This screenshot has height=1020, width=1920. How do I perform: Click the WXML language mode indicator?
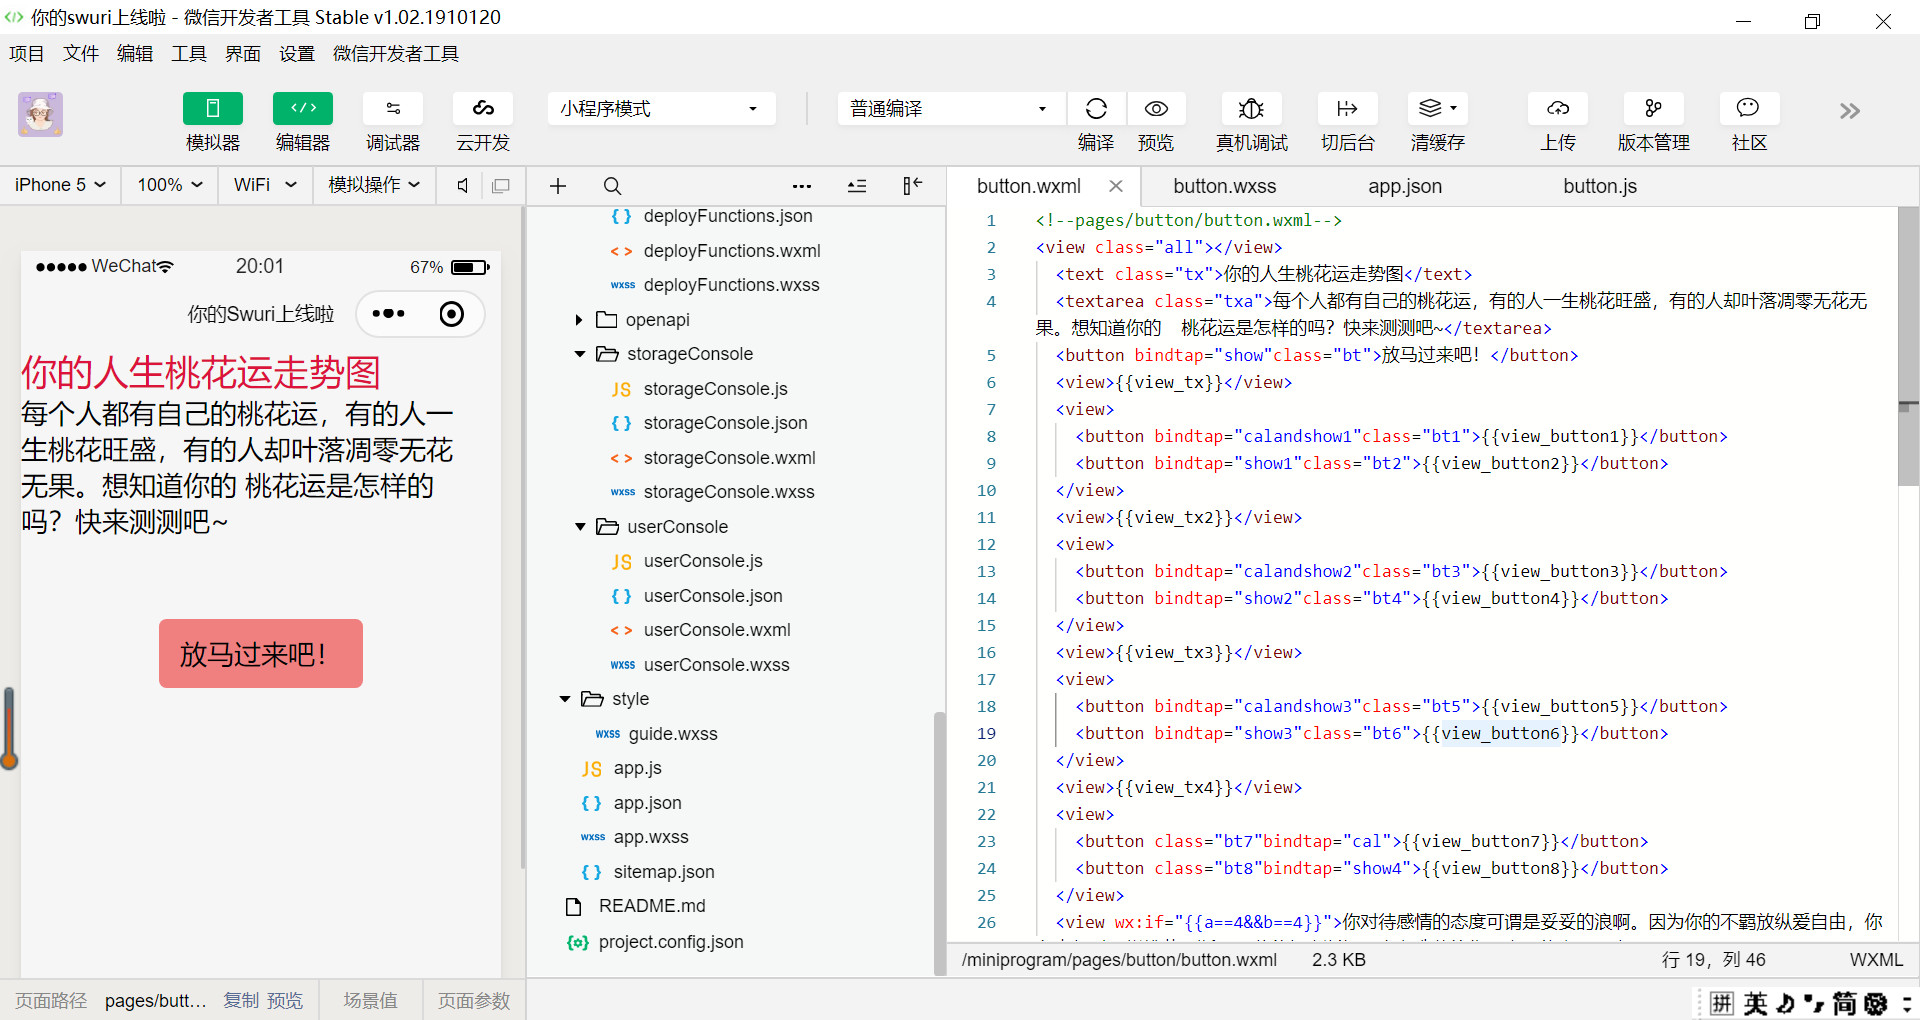[x=1876, y=960]
